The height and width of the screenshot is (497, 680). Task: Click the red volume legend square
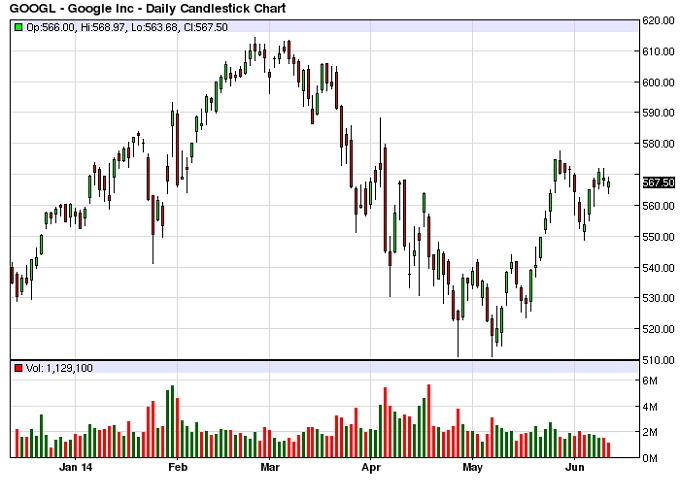pos(18,368)
